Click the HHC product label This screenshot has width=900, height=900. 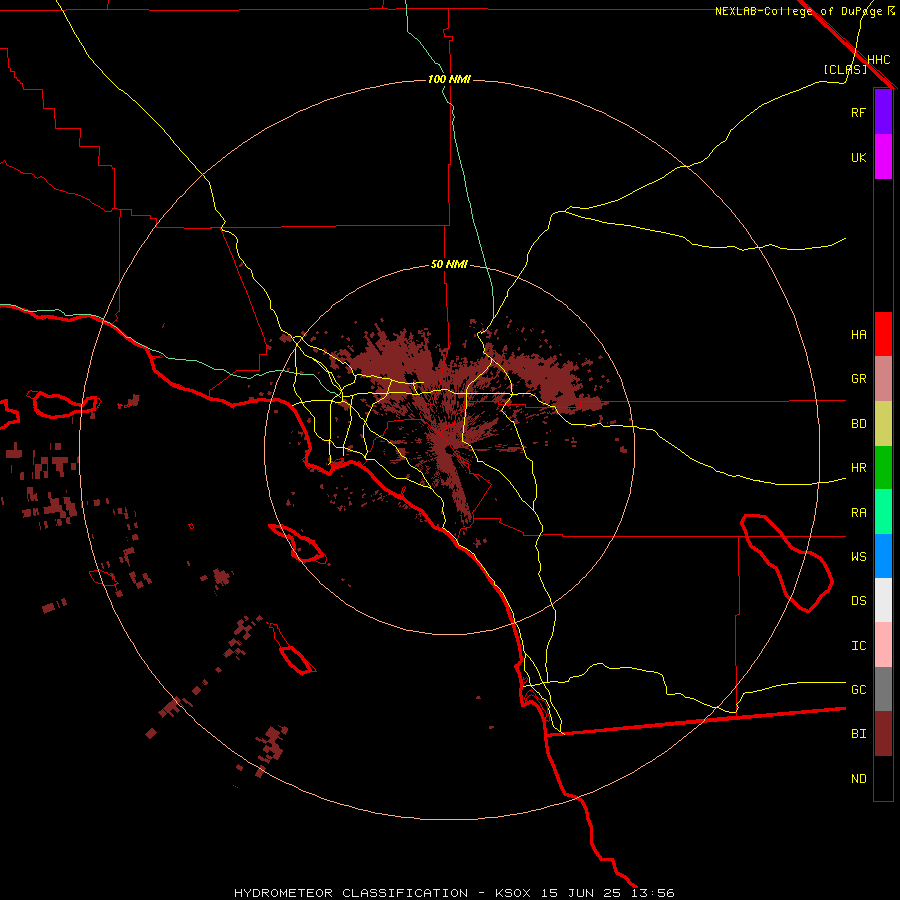878,60
